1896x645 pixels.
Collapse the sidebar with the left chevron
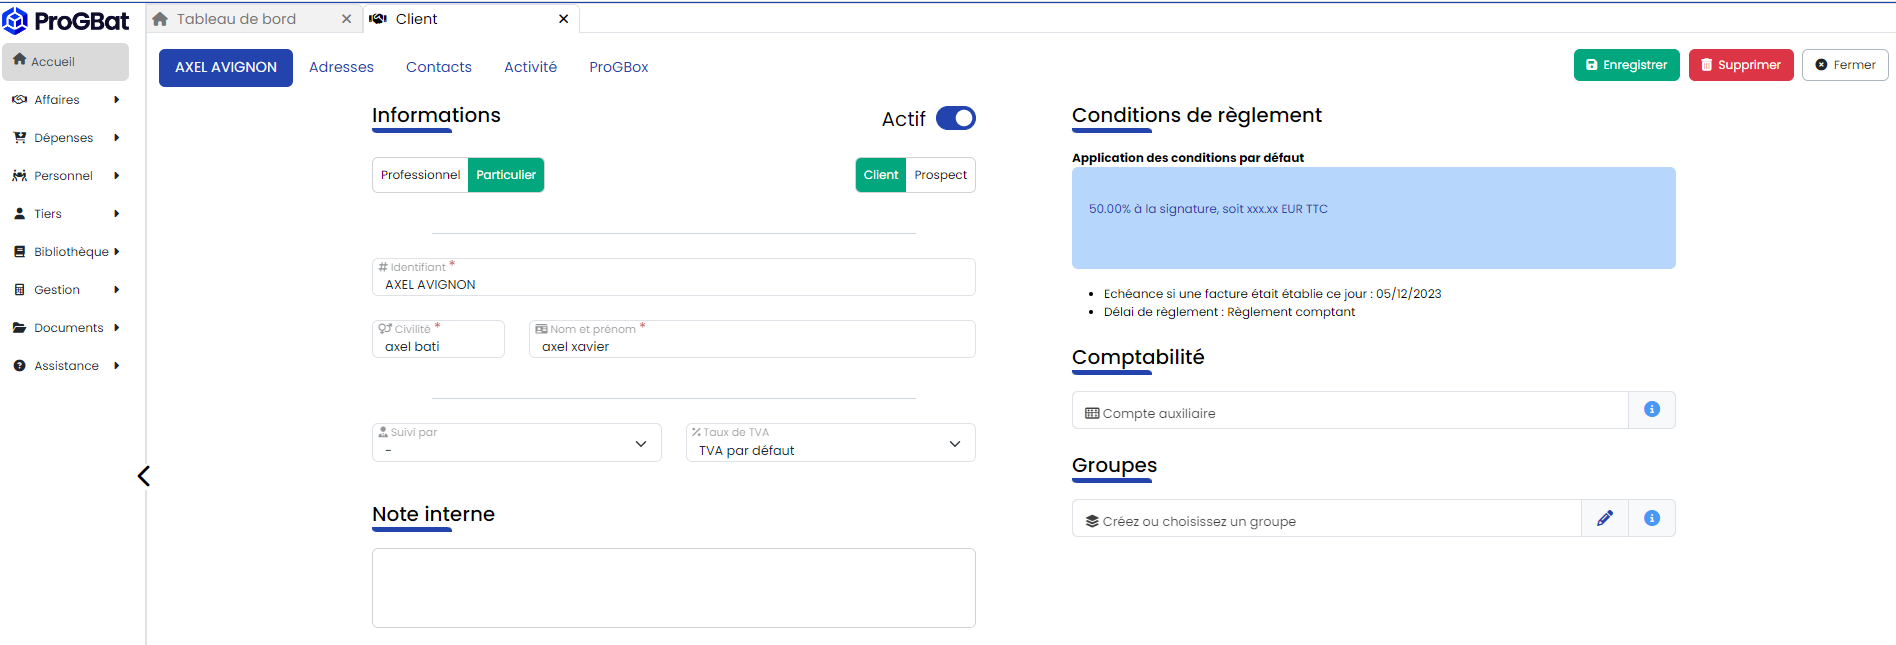click(x=144, y=476)
